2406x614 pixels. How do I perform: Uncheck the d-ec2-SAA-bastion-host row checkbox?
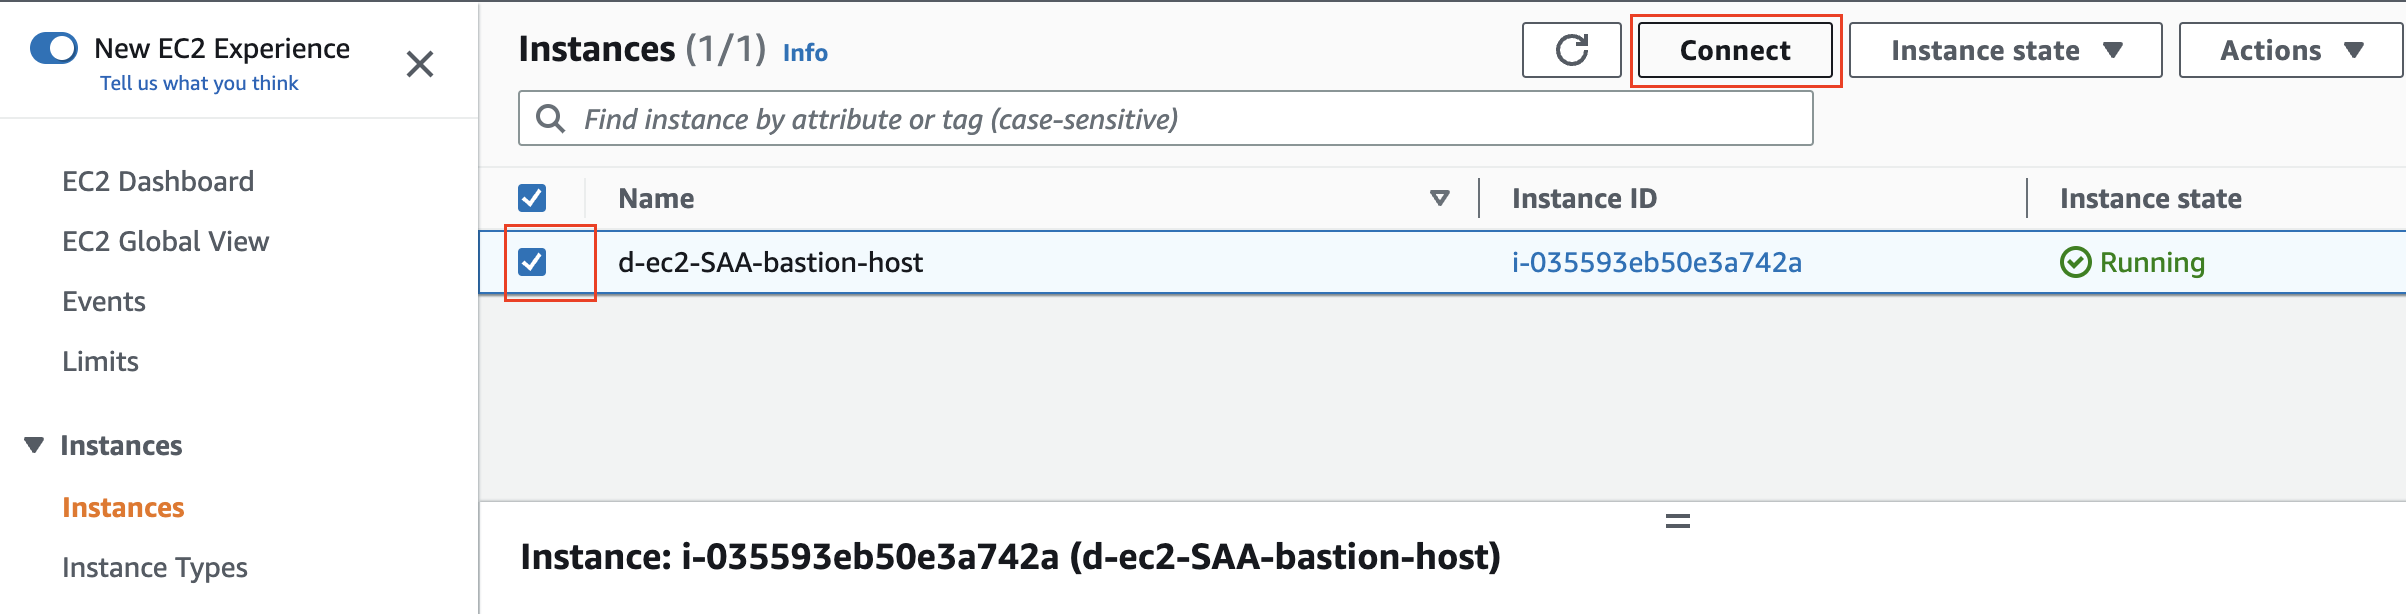(532, 262)
